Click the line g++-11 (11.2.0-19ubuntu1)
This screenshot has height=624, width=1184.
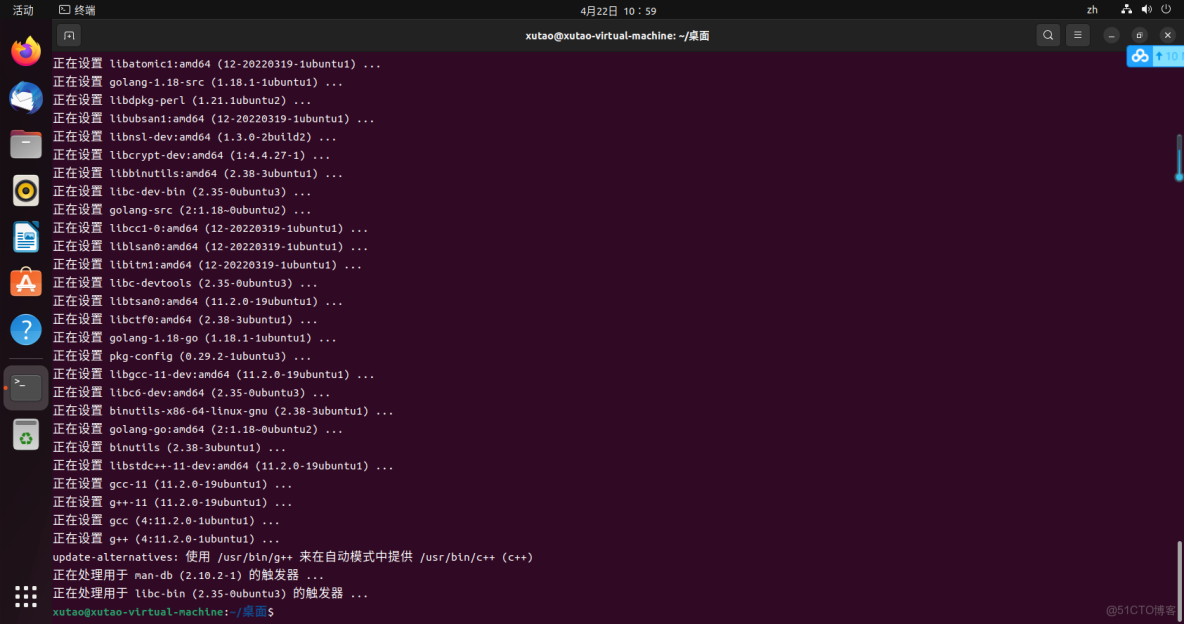[173, 502]
